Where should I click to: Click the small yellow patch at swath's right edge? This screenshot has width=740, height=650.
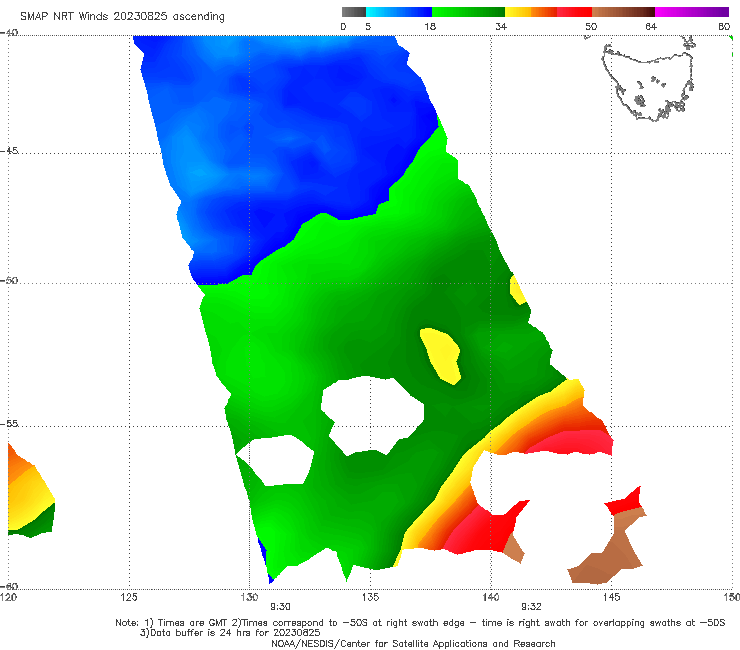[x=517, y=289]
